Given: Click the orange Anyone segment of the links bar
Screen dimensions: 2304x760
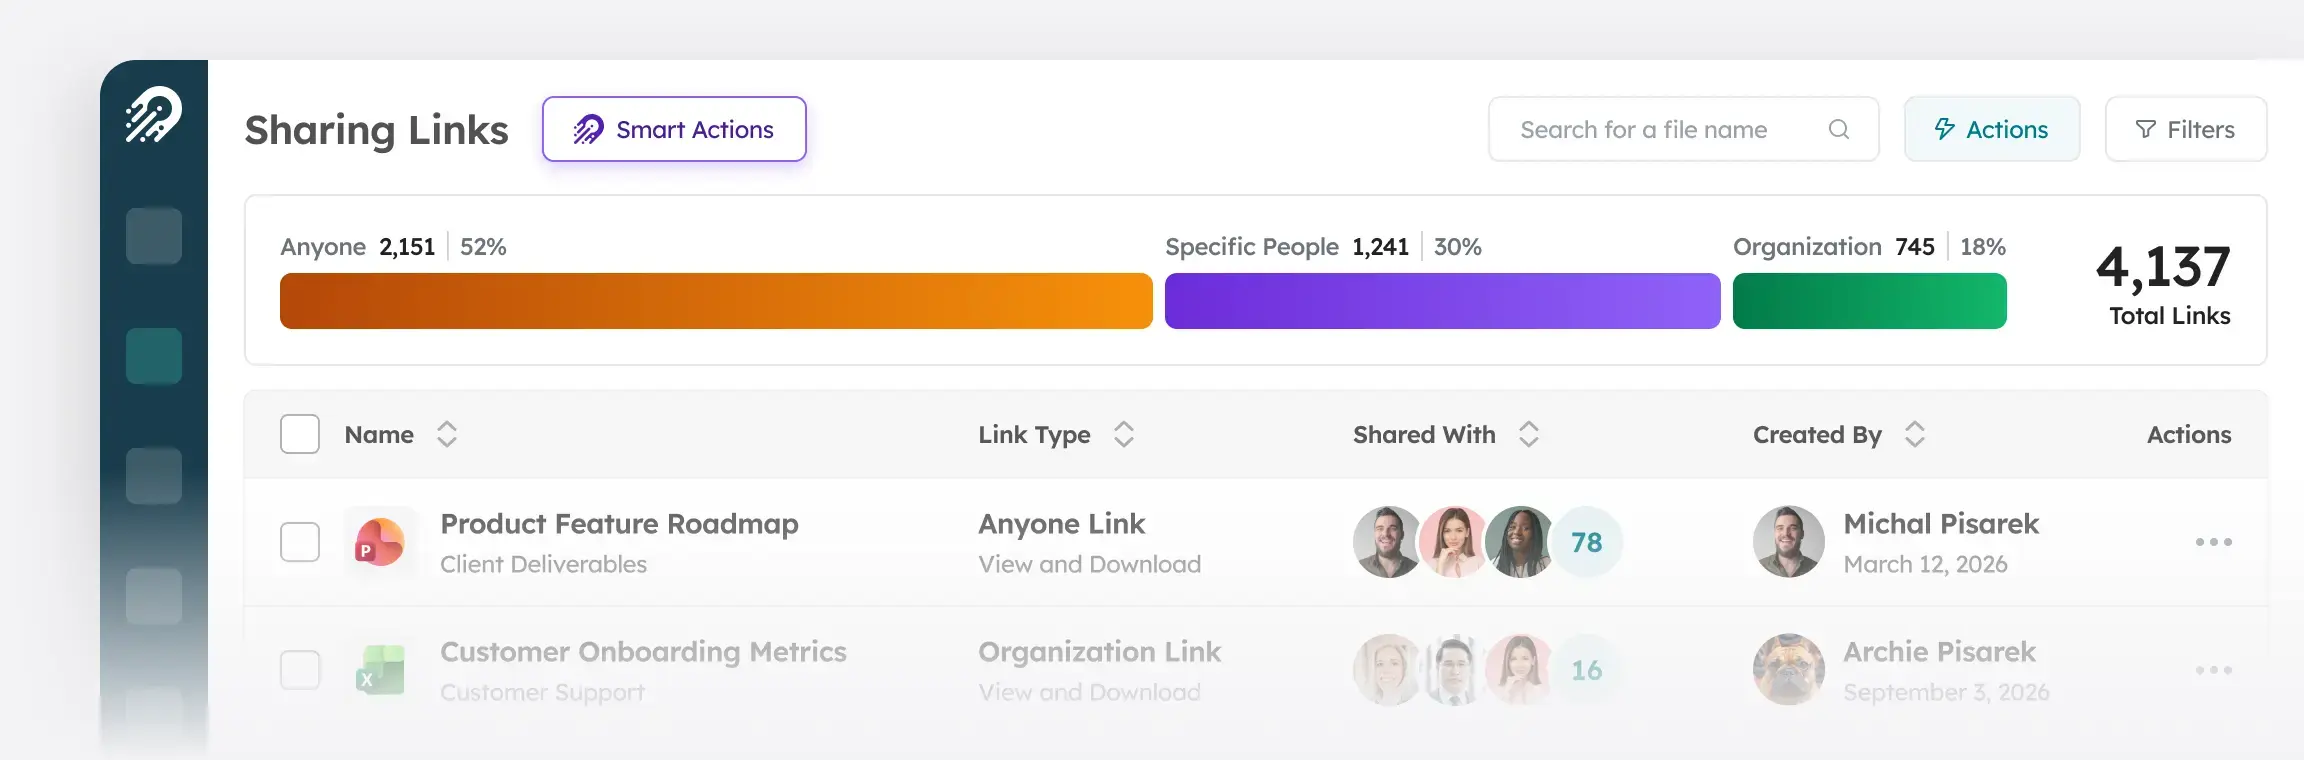Looking at the screenshot, I should (716, 300).
